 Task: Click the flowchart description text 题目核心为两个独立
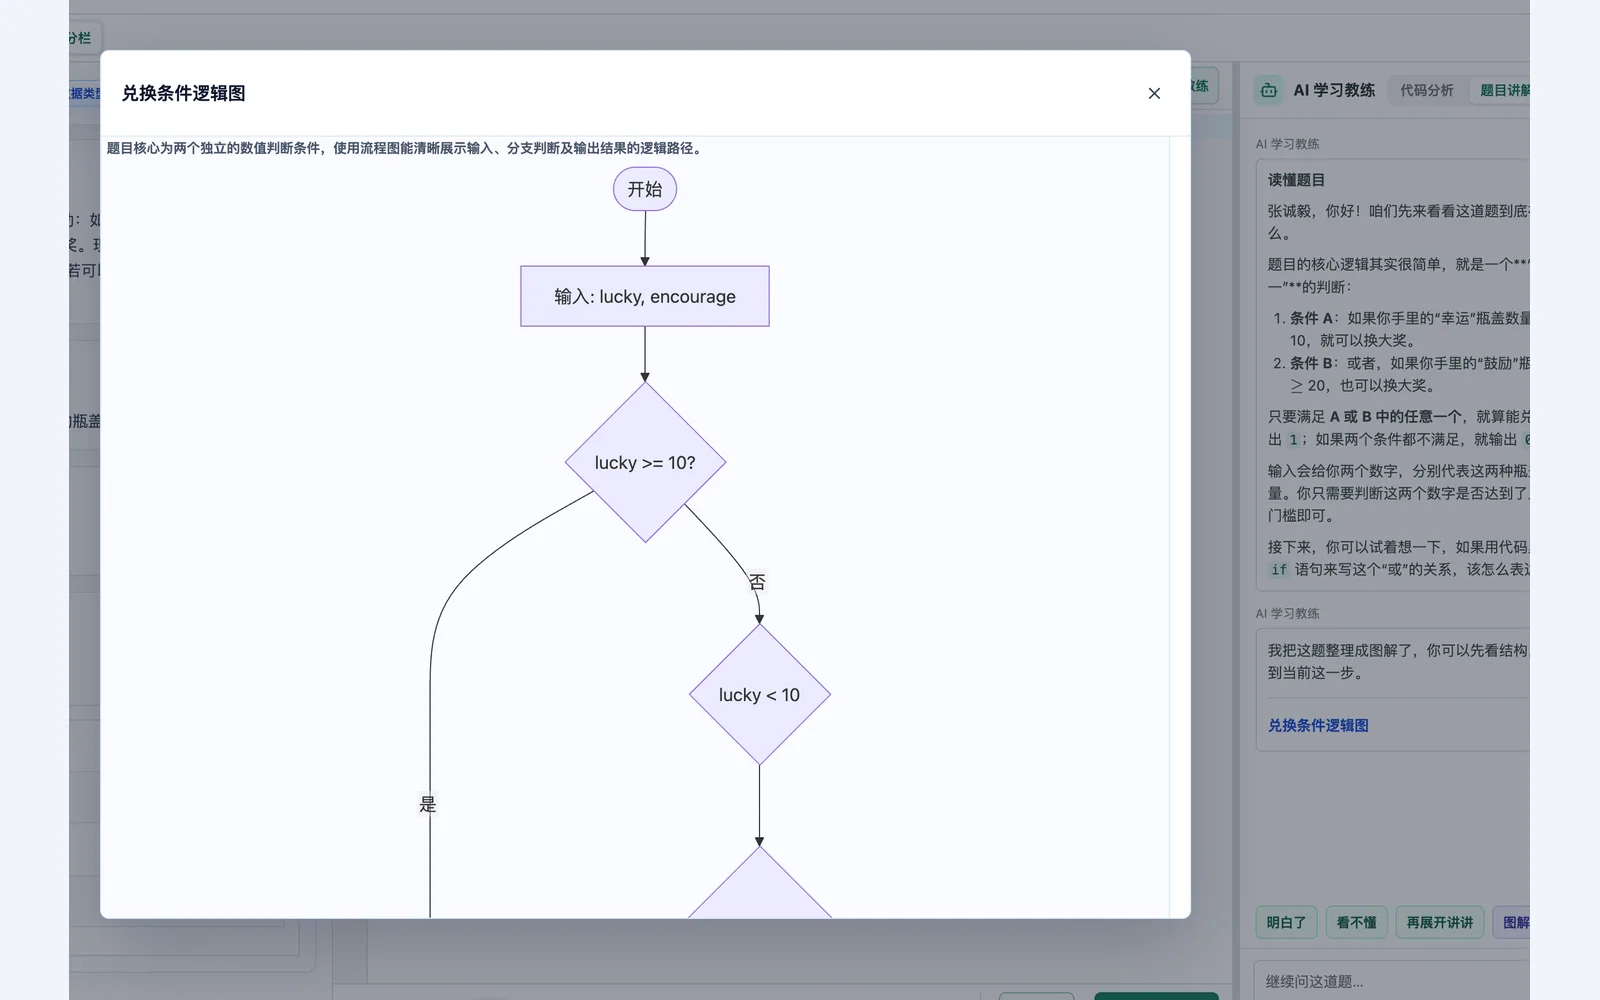click(x=406, y=148)
